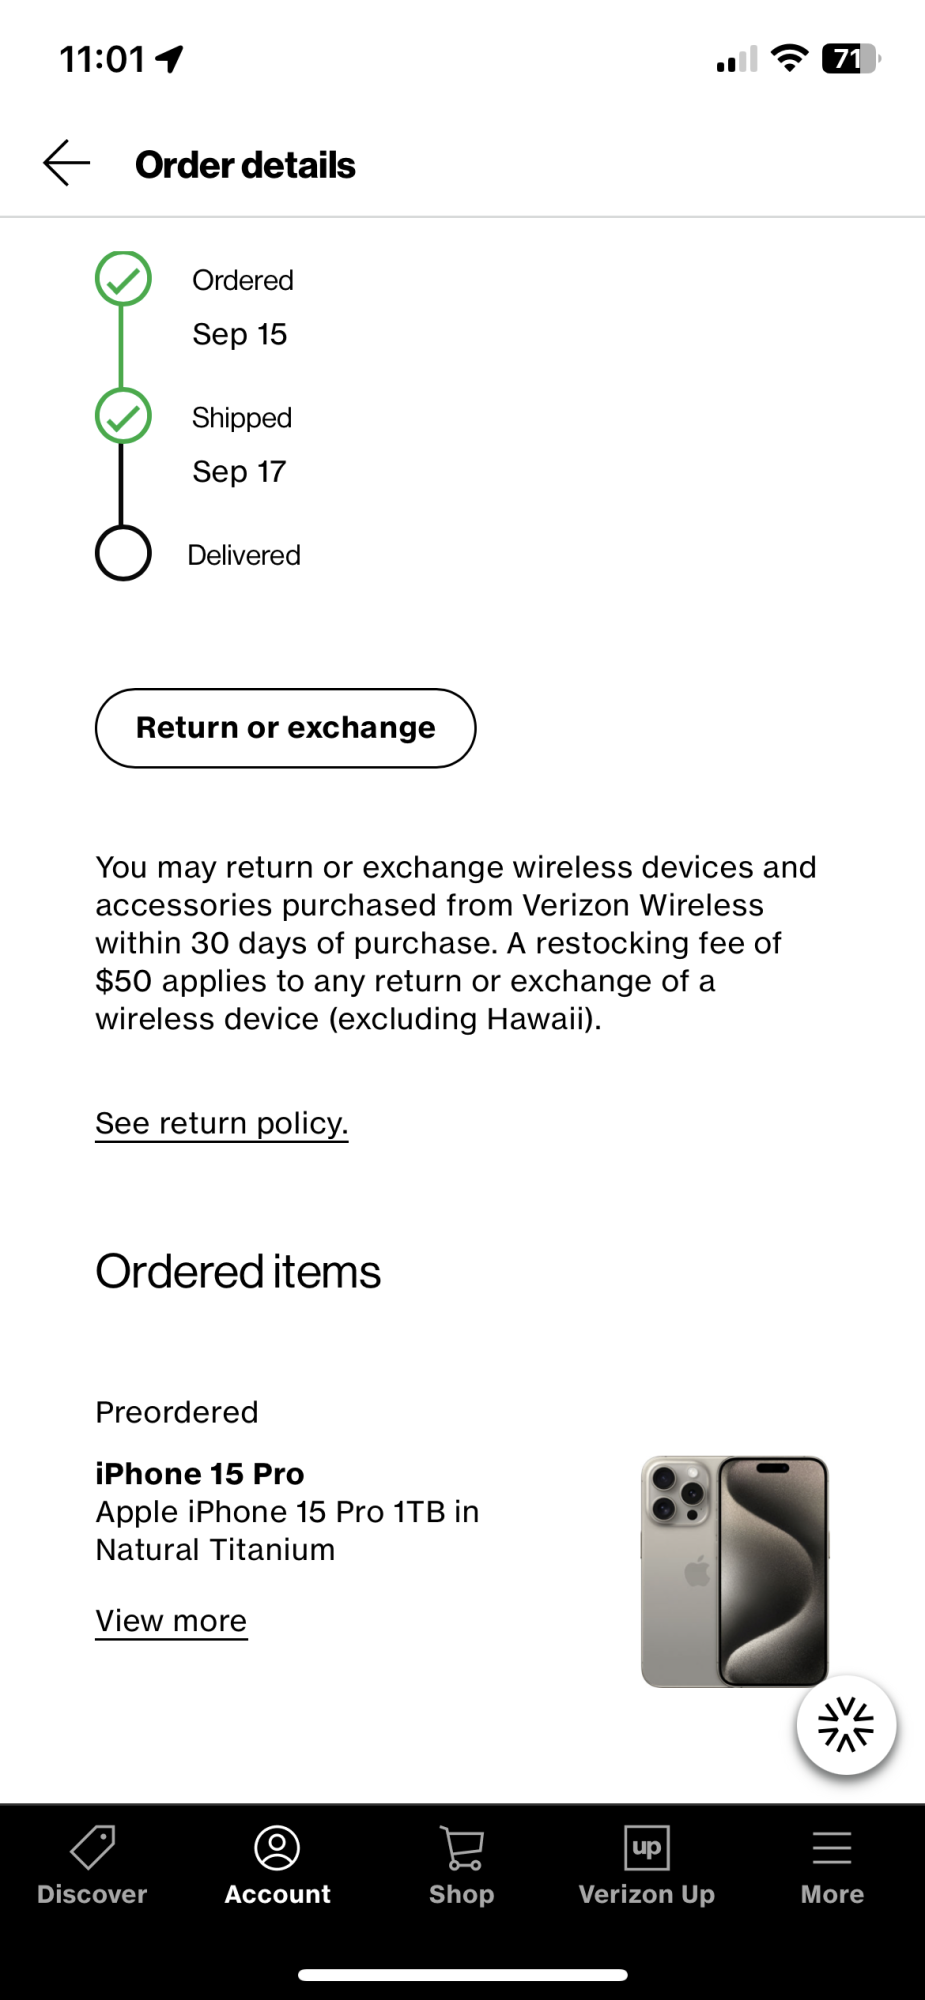Expand View more for iPhone 15 Pro
The height and width of the screenshot is (2000, 925).
point(171,1621)
